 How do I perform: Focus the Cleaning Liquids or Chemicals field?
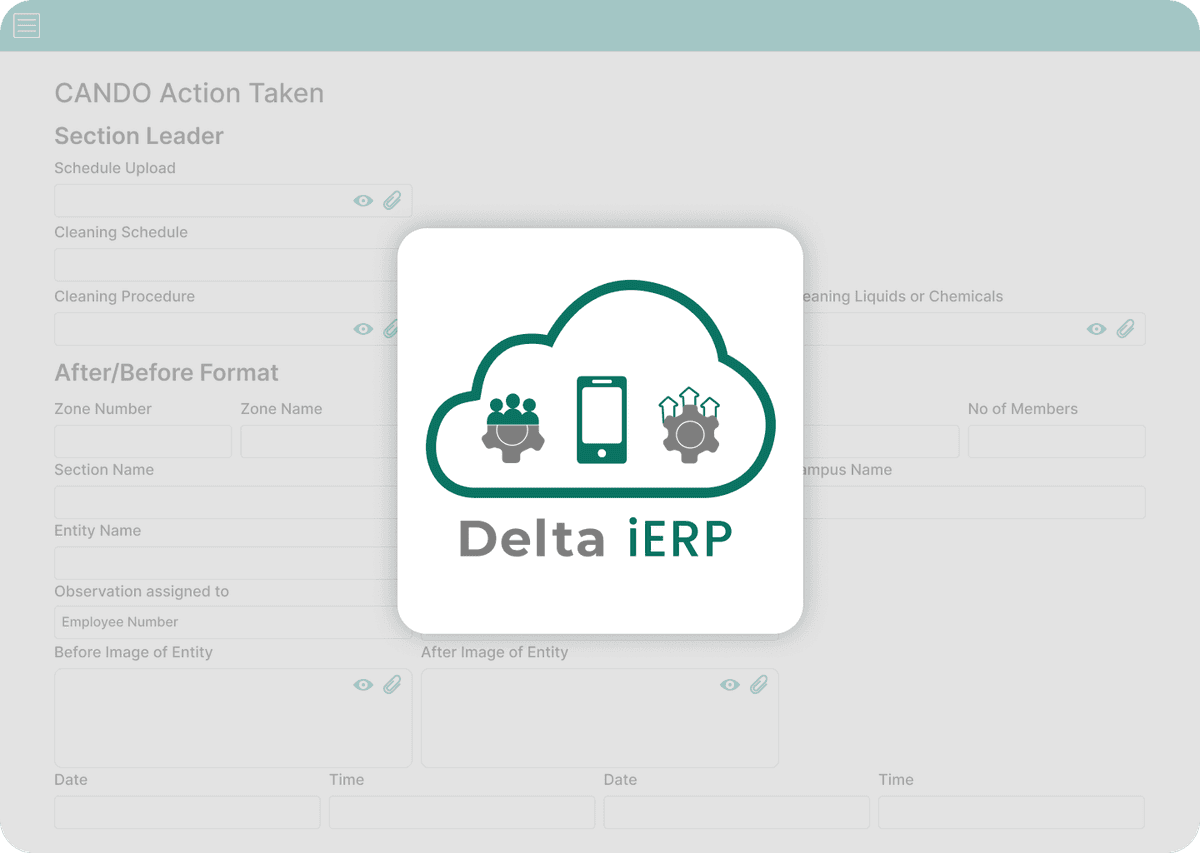pyautogui.click(x=974, y=329)
